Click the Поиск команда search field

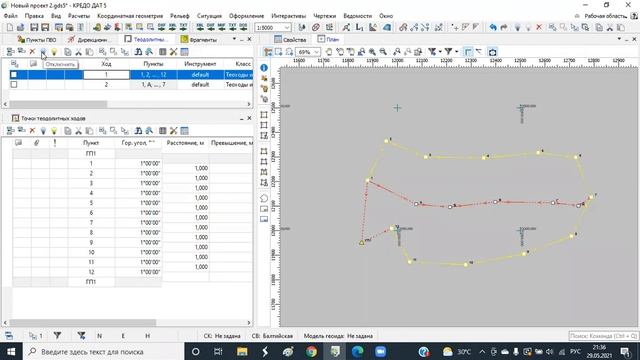coord(603,336)
